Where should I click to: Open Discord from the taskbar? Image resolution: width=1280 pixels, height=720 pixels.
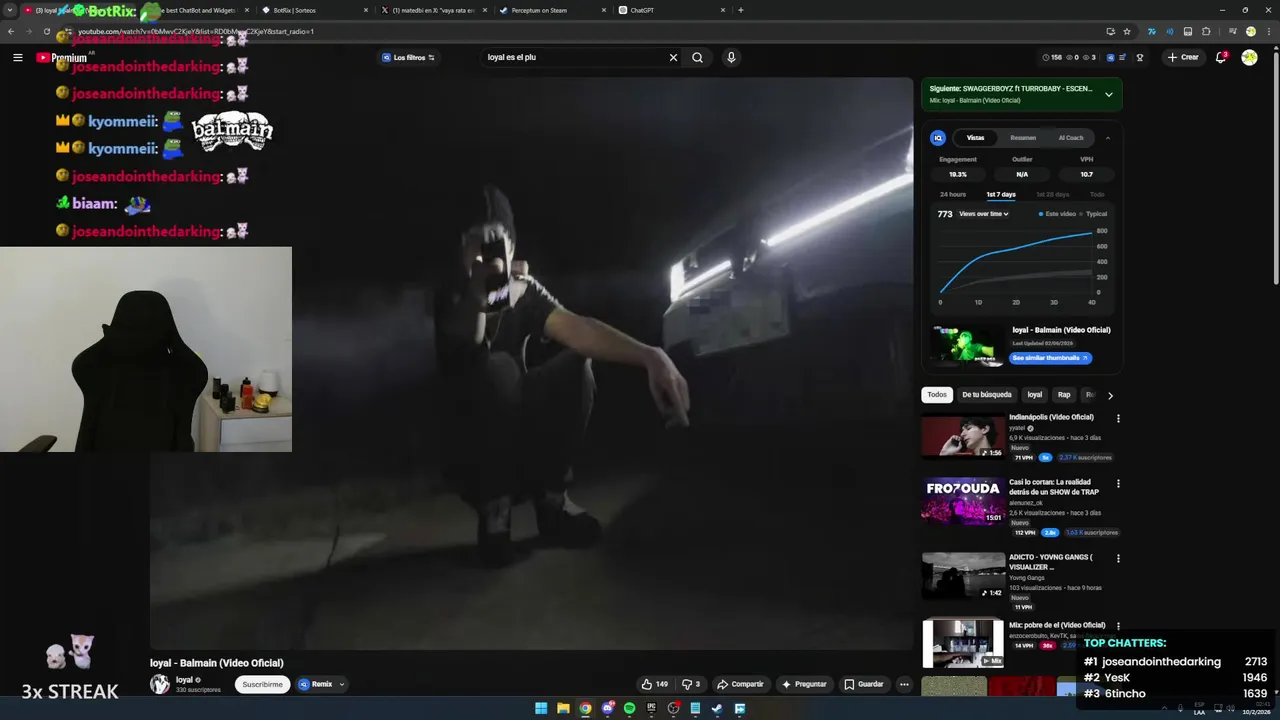(x=607, y=708)
